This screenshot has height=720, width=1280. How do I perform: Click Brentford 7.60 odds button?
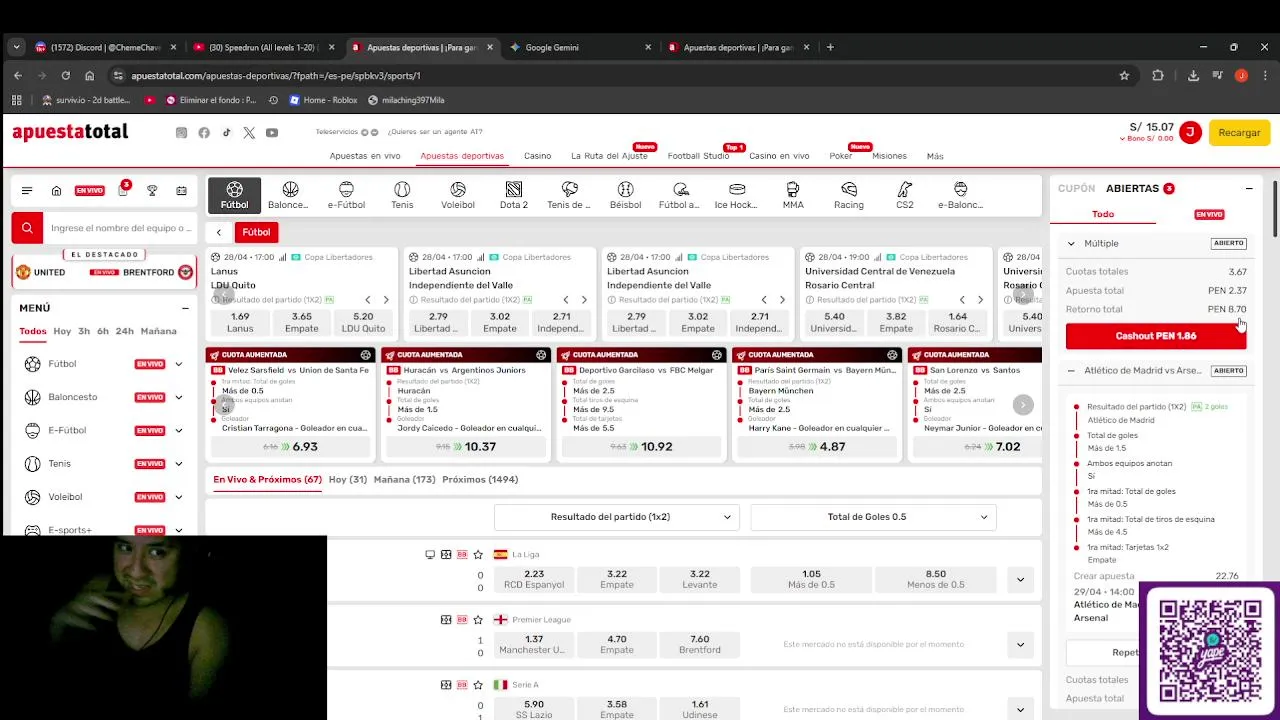(699, 644)
